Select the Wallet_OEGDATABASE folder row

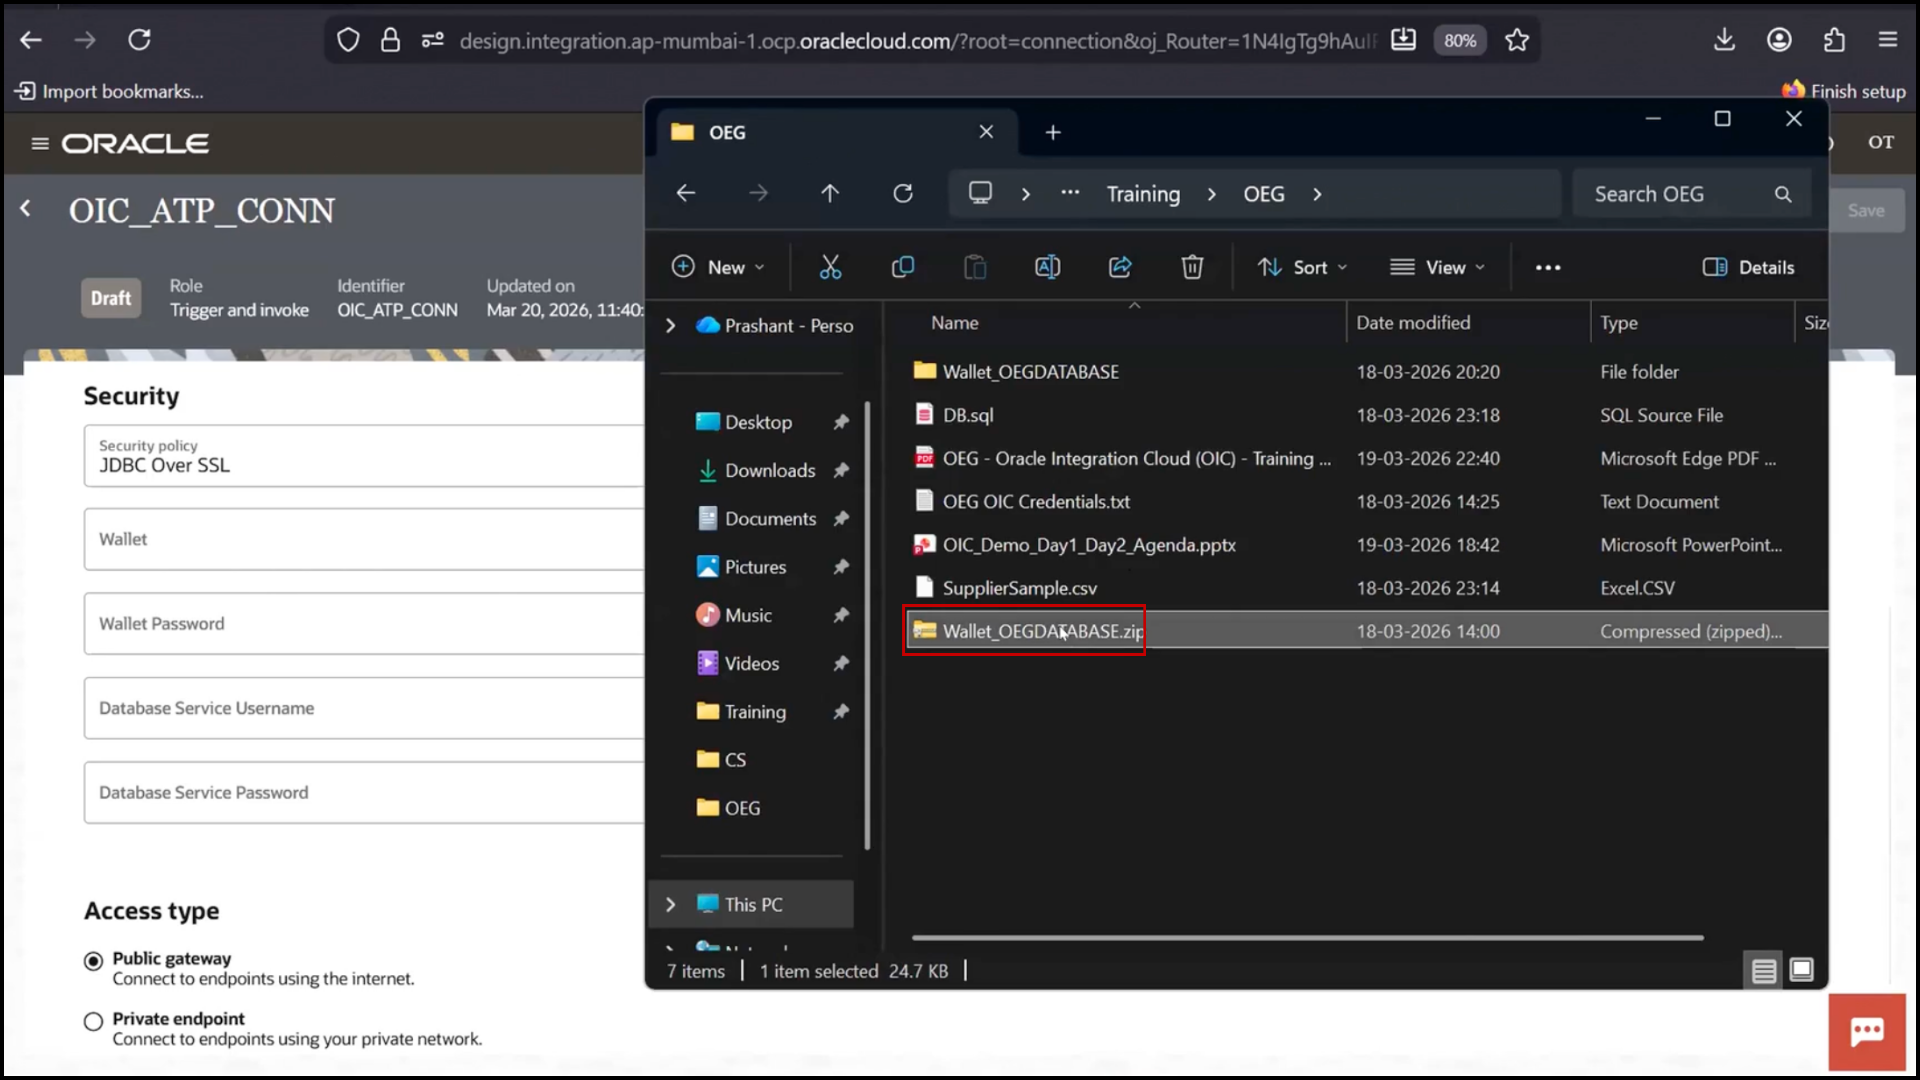[x=1365, y=372]
